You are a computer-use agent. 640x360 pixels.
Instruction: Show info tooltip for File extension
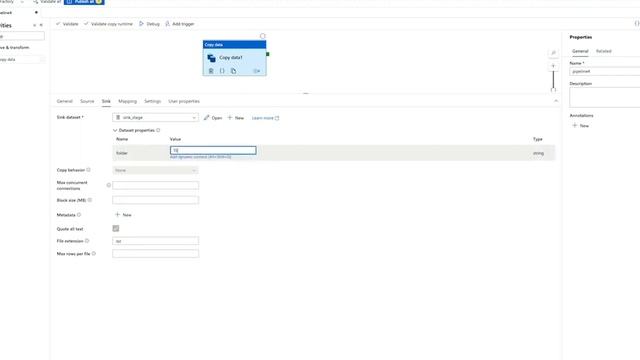click(87, 241)
